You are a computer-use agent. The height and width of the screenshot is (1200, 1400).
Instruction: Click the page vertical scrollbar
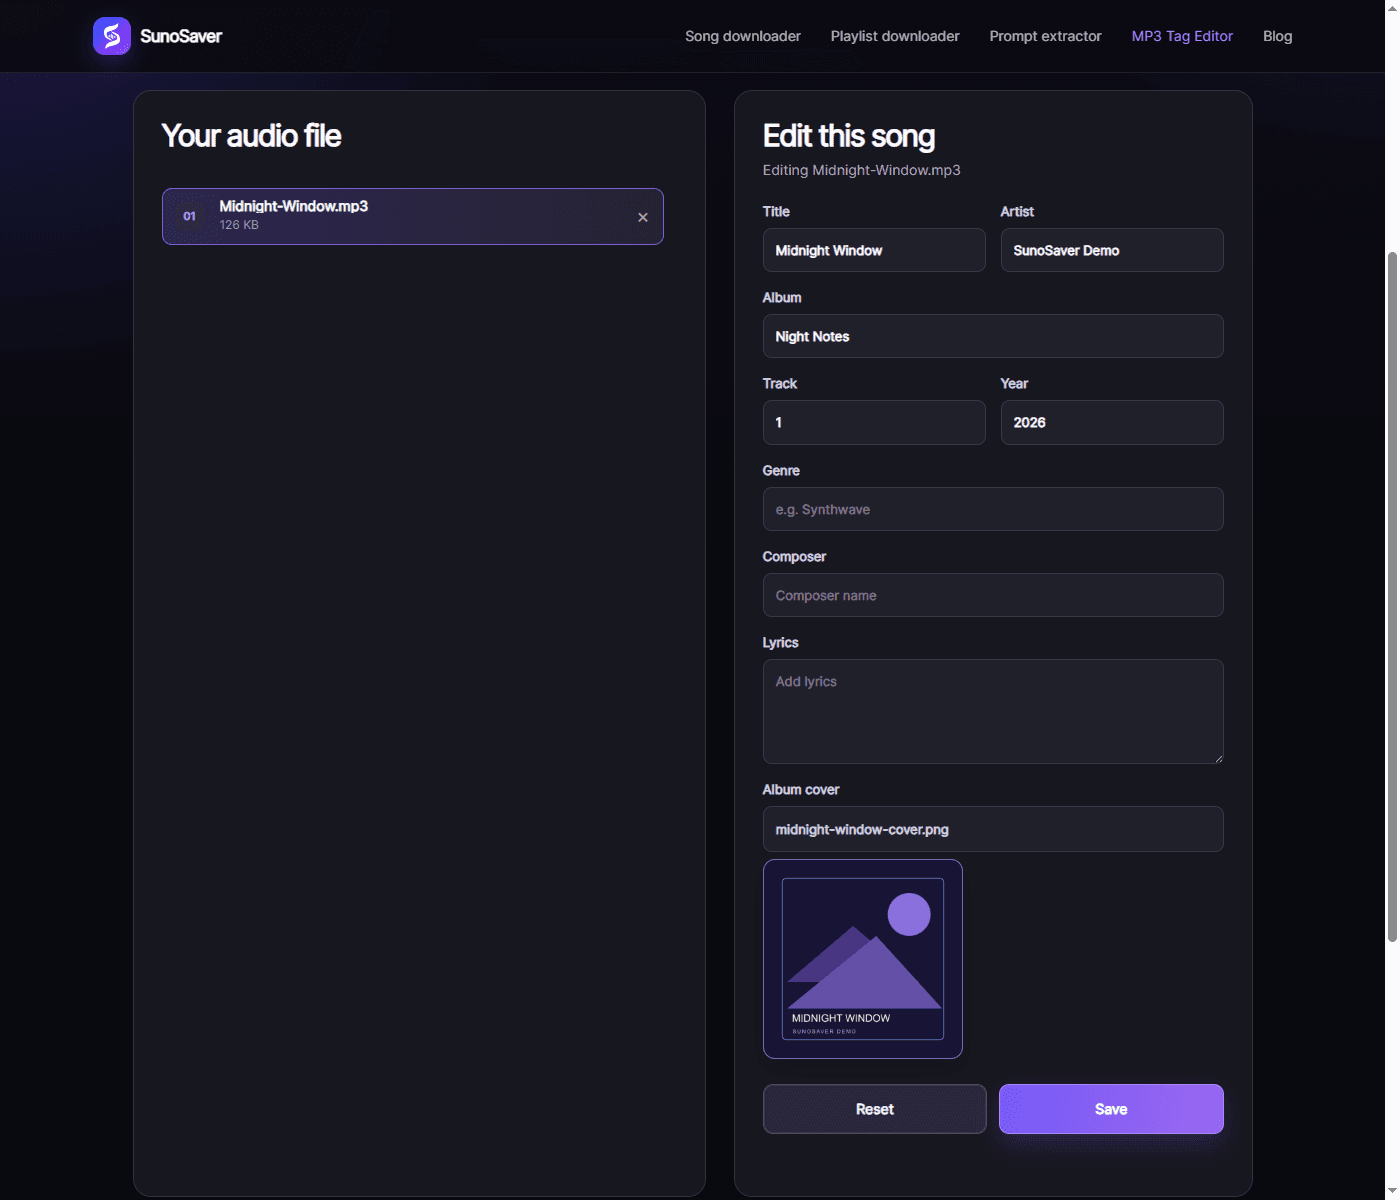click(1392, 596)
